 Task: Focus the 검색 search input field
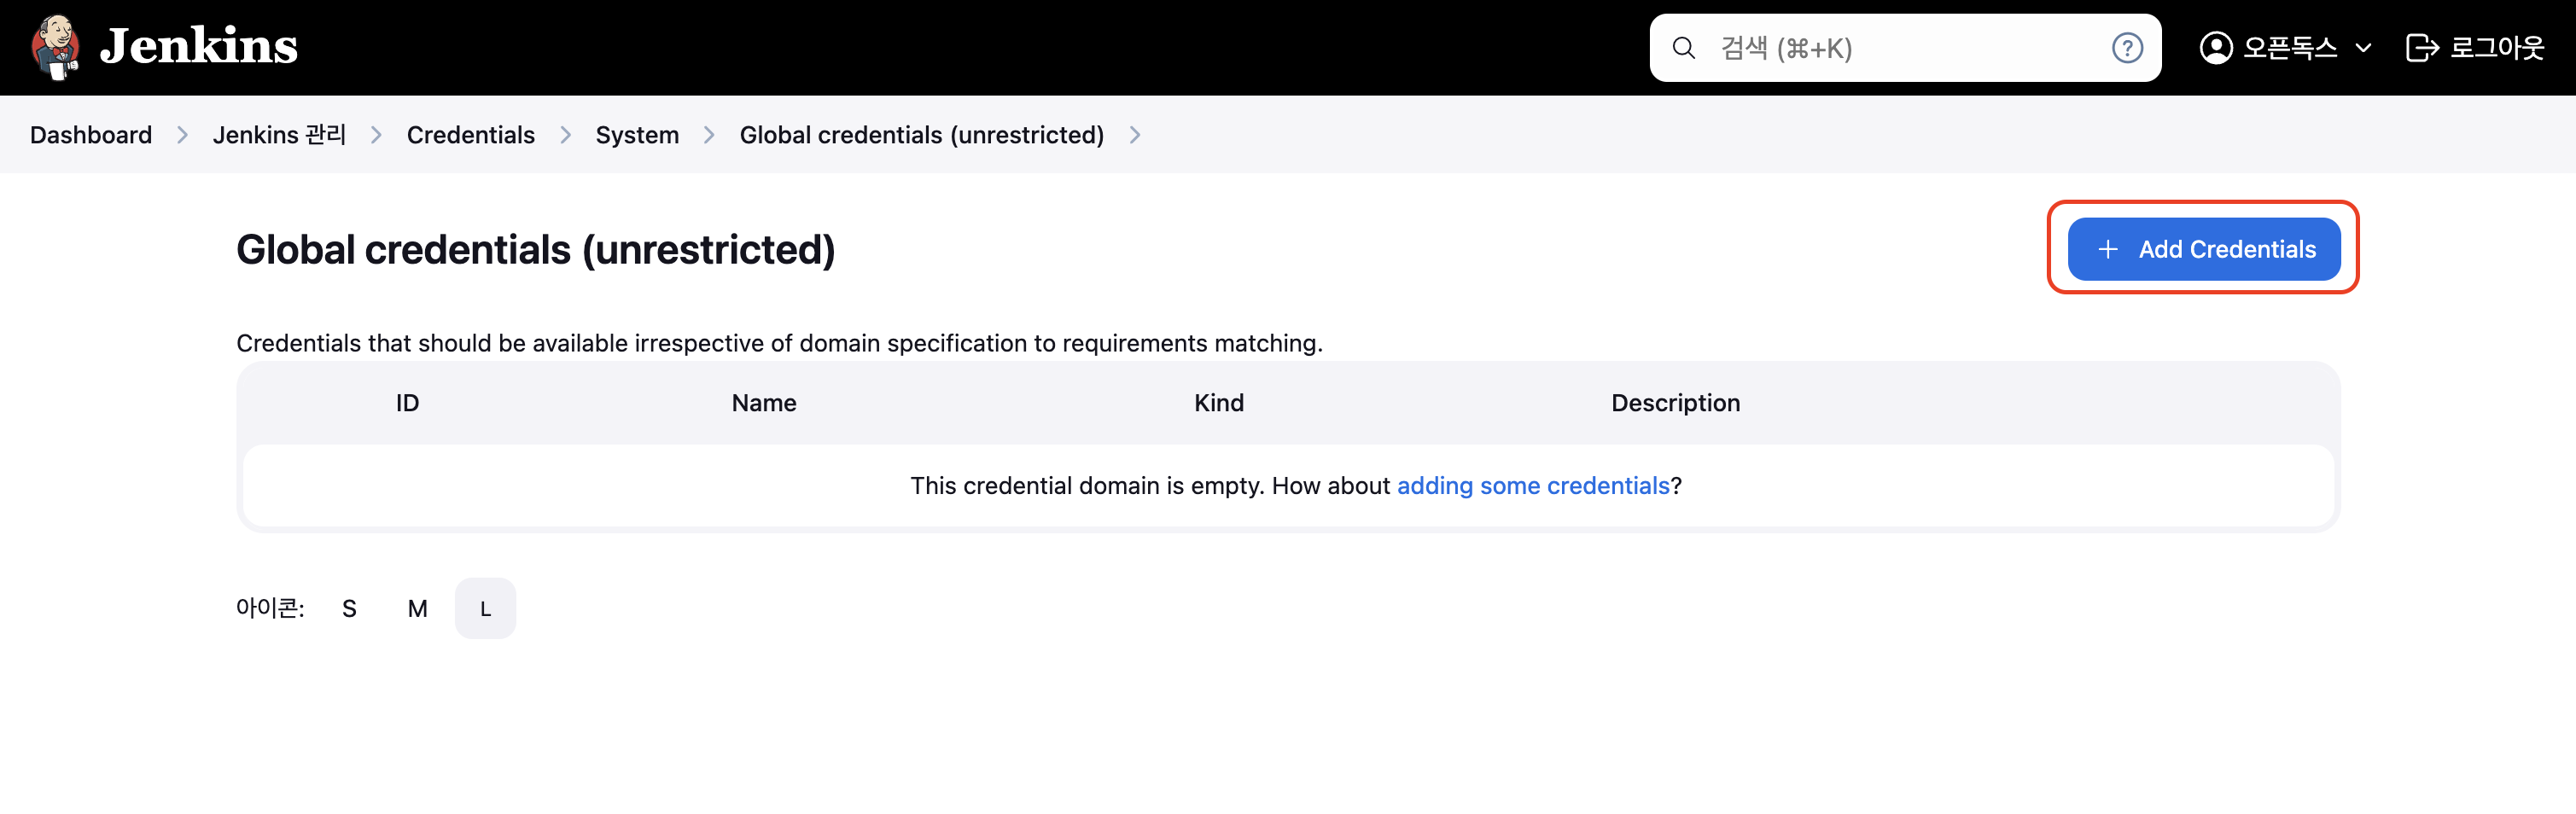point(1905,48)
